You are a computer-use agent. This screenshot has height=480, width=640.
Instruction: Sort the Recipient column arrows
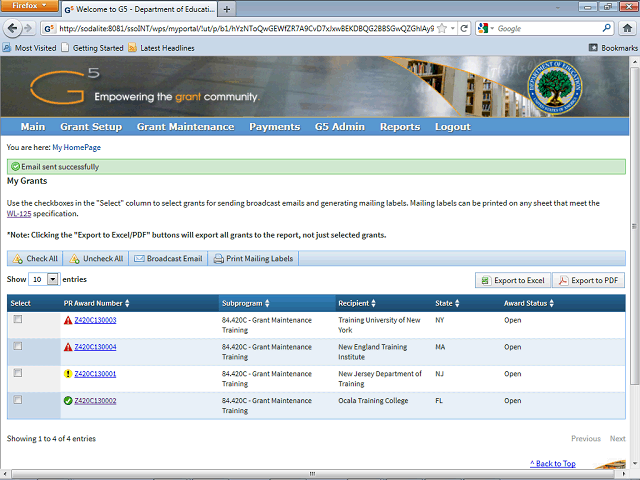373,303
